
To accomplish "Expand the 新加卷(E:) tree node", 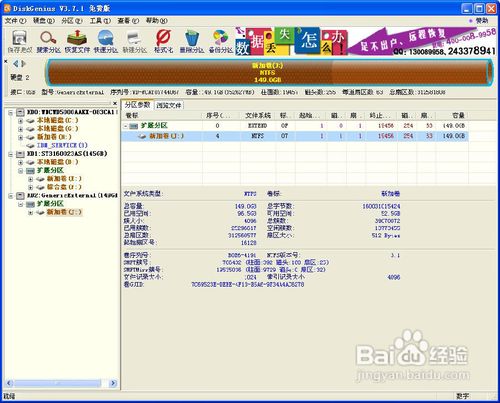I will coord(31,179).
